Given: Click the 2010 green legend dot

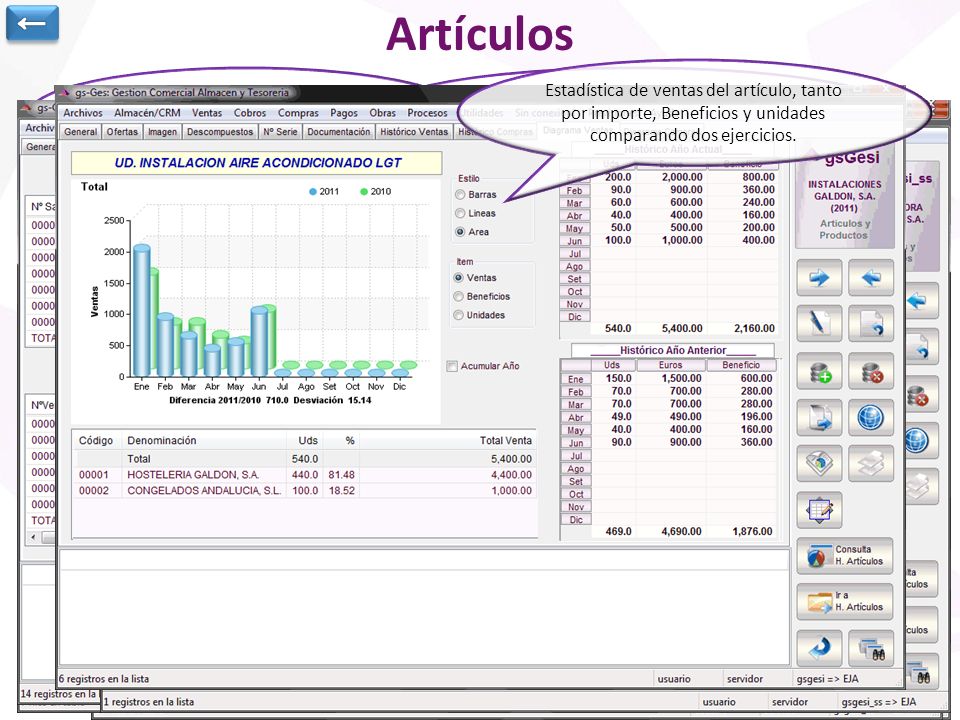Looking at the screenshot, I should coord(364,192).
